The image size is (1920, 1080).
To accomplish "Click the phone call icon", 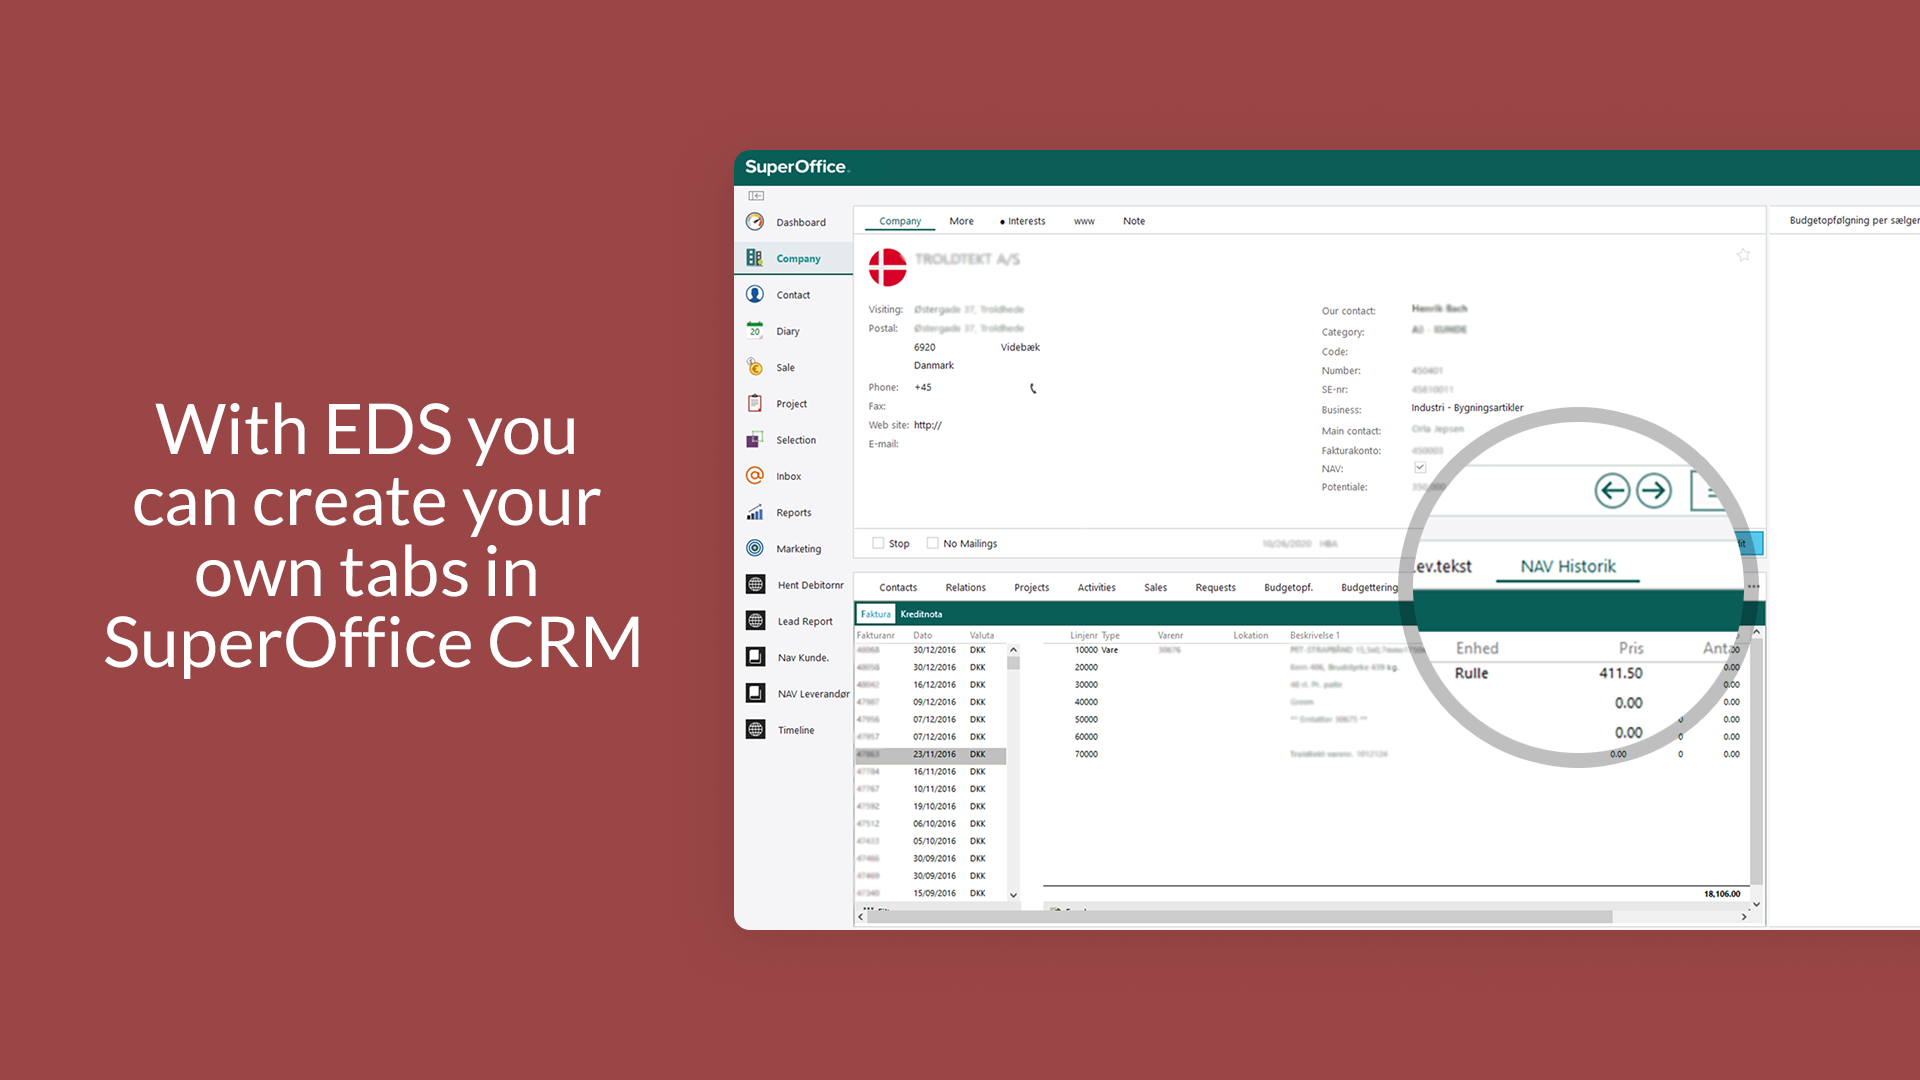I will 1033,388.
